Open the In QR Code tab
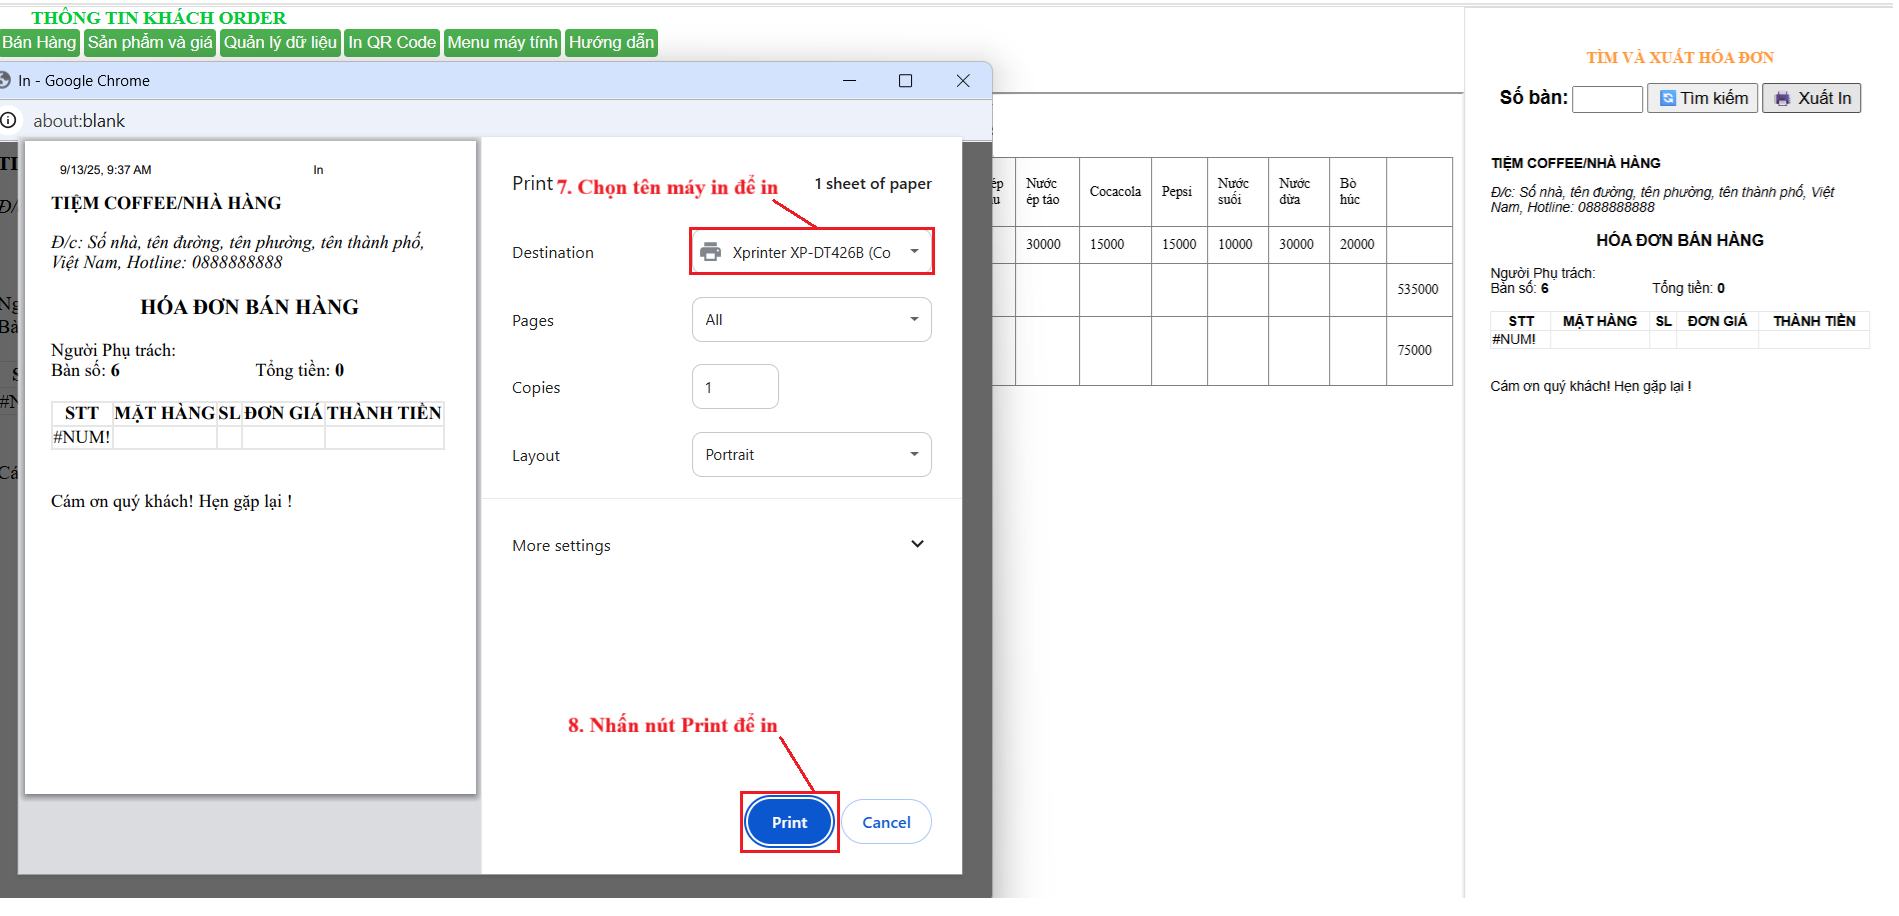 pyautogui.click(x=392, y=42)
